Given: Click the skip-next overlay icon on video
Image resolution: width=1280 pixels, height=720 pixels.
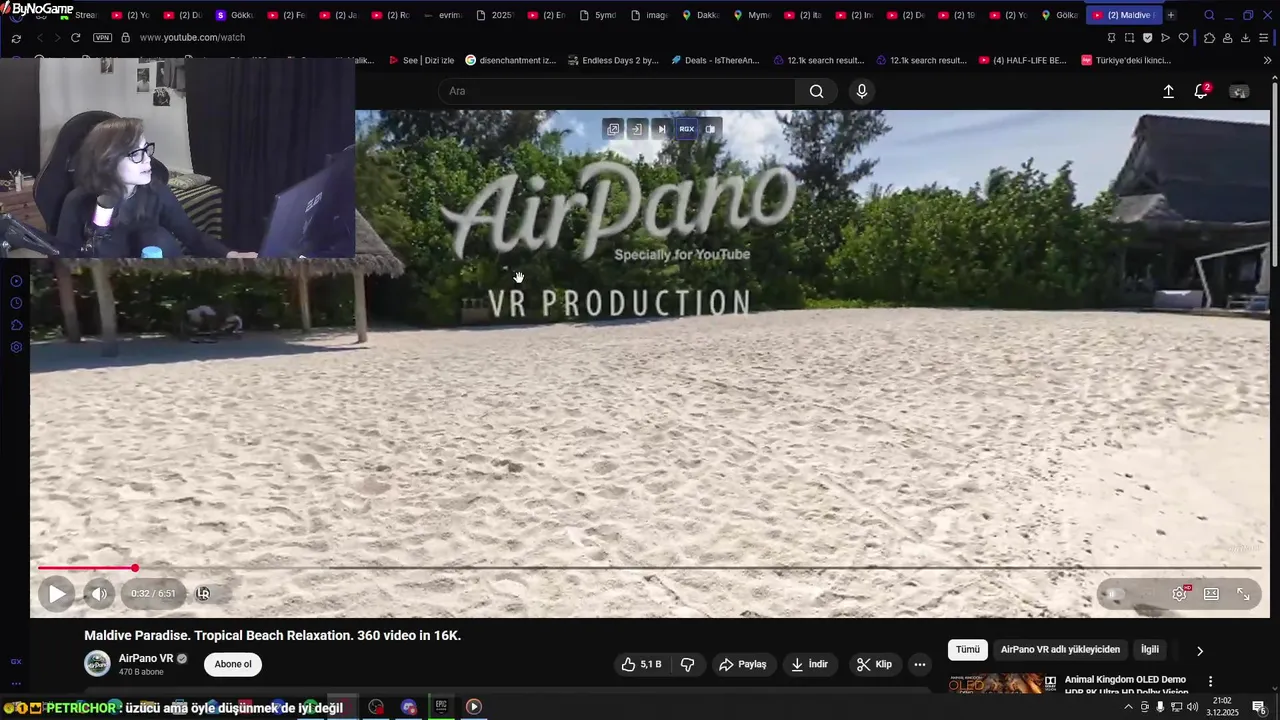Looking at the screenshot, I should (x=661, y=129).
